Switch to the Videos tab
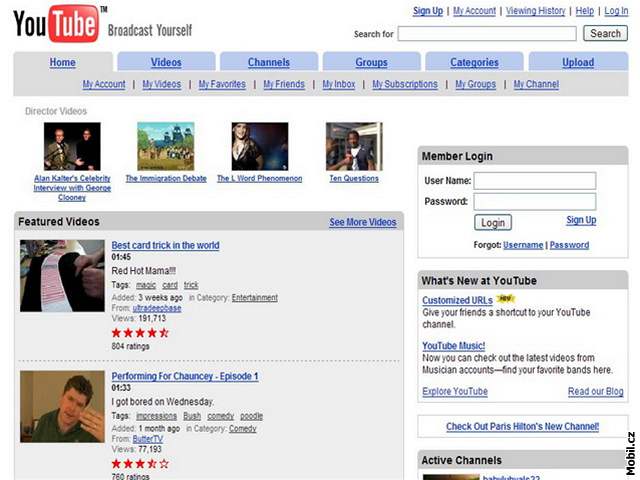This screenshot has height=480, width=640. (x=166, y=62)
